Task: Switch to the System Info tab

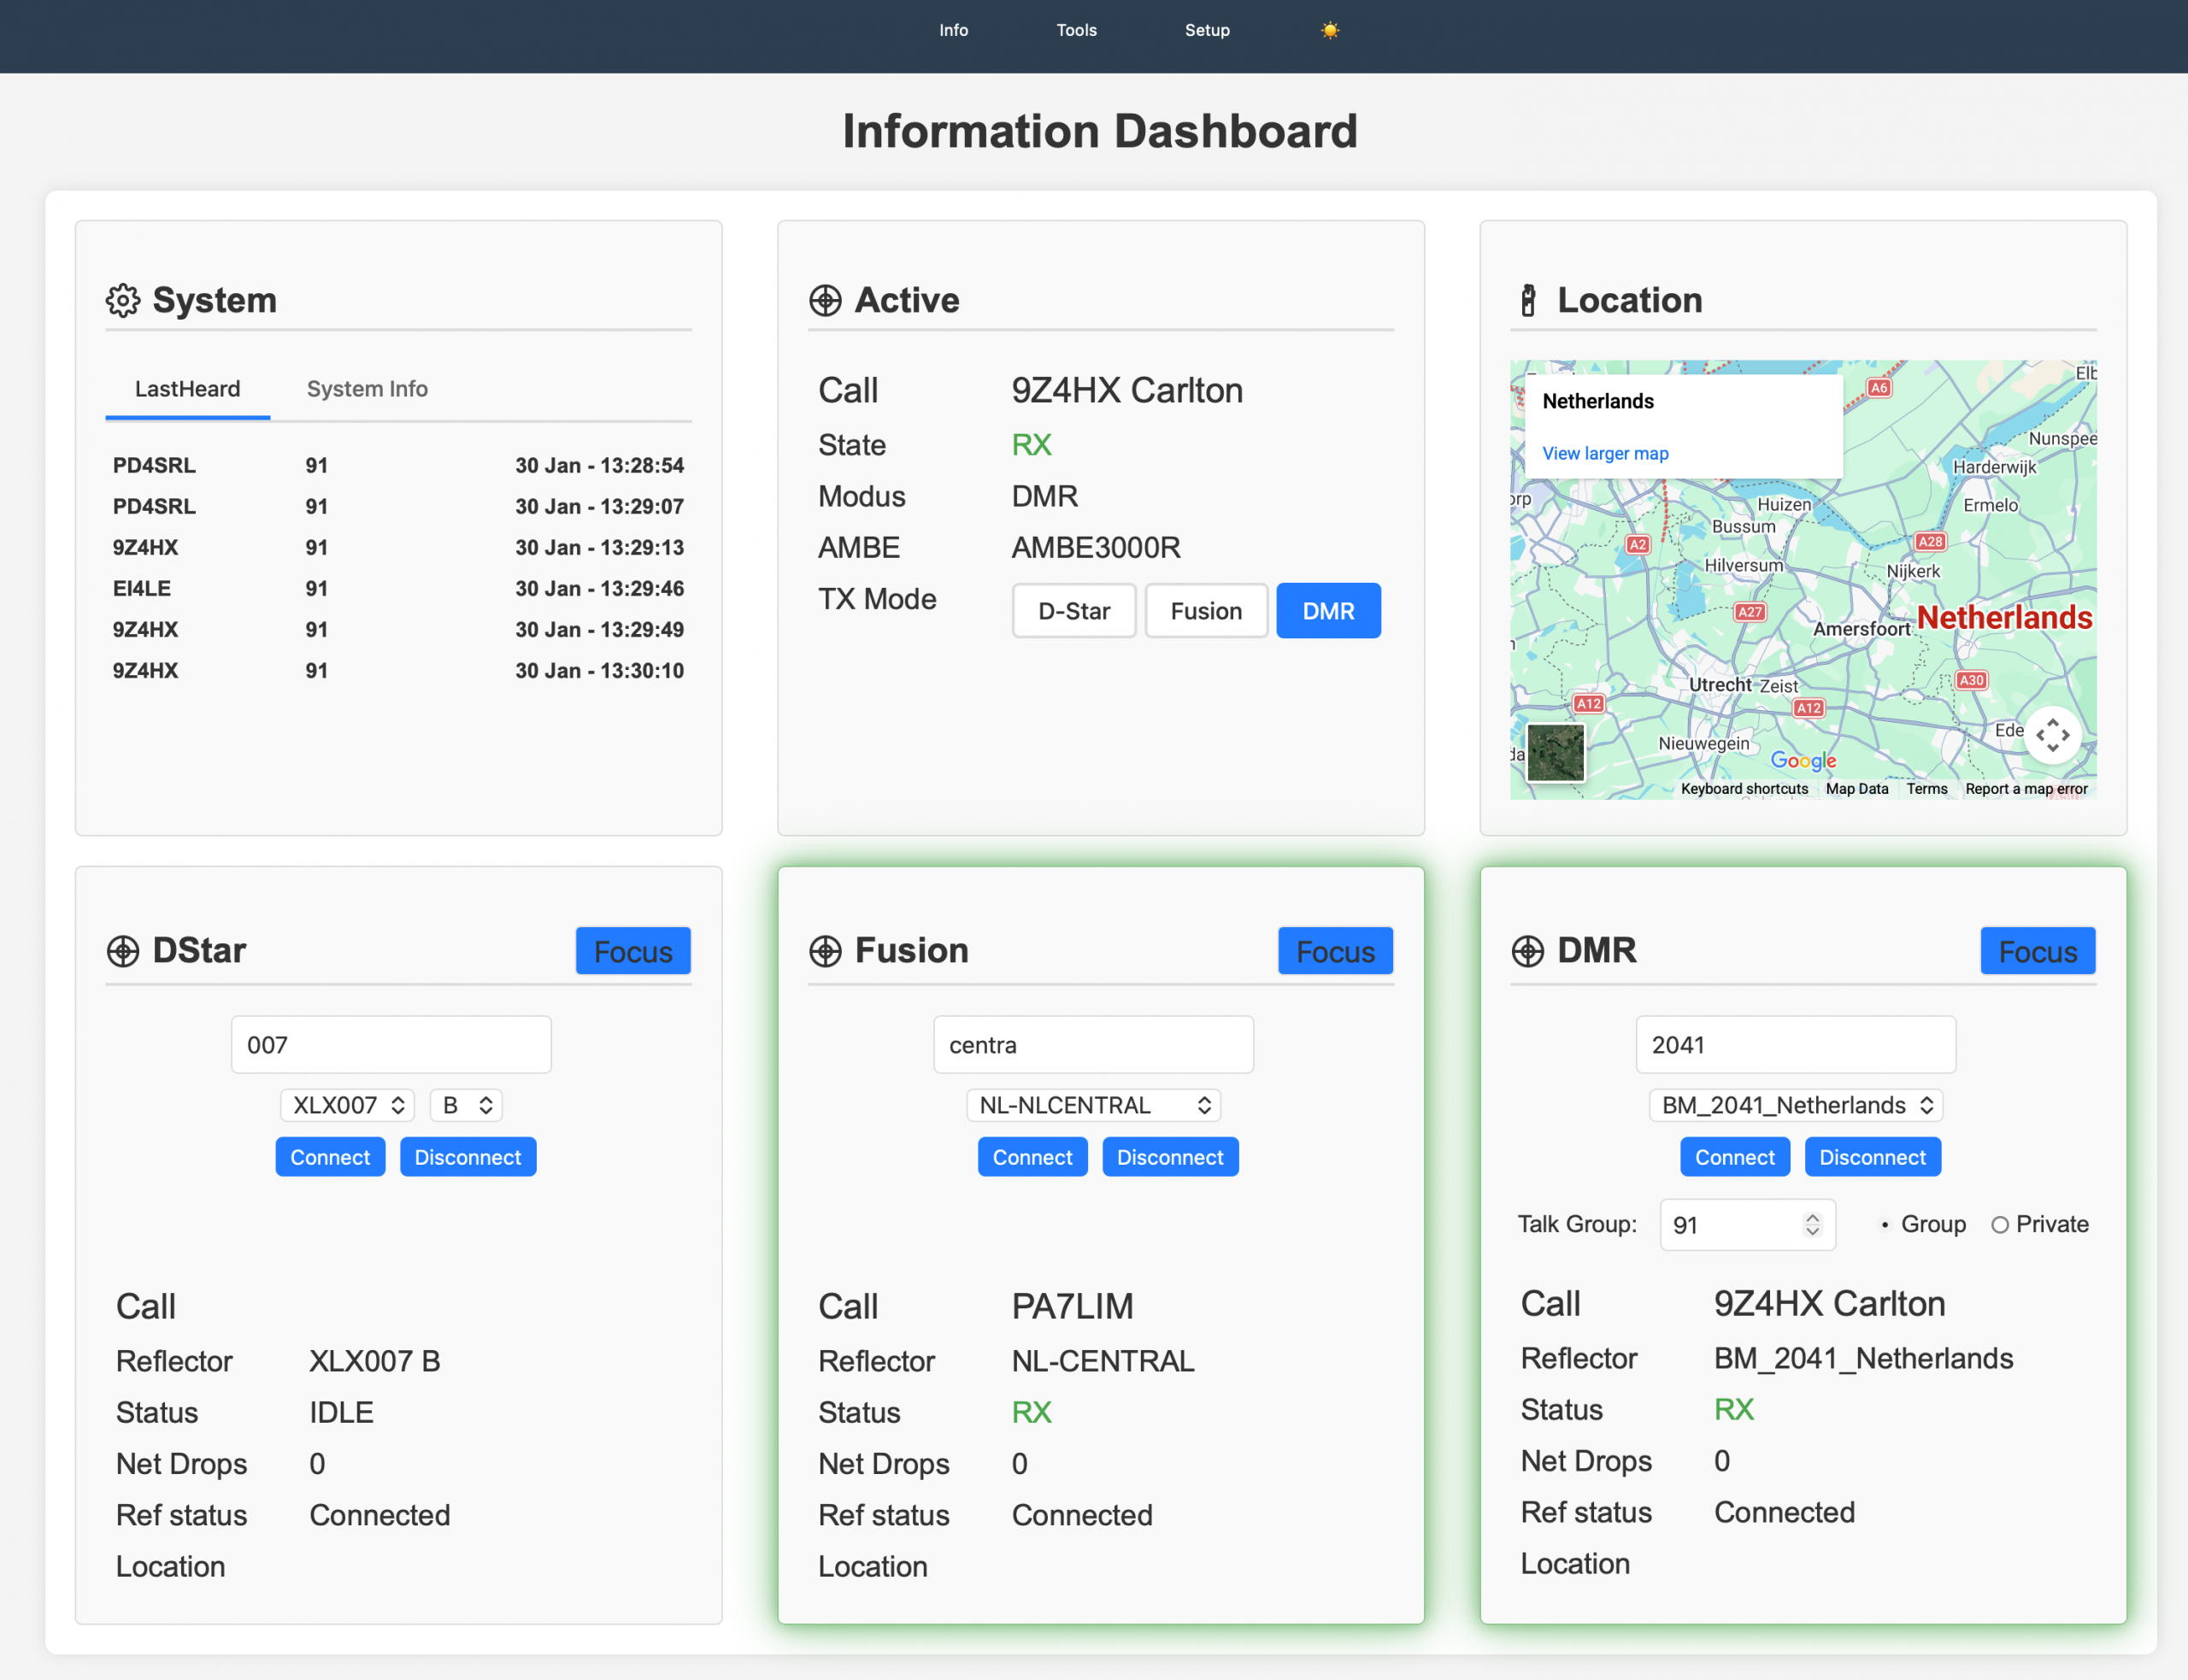Action: (367, 389)
